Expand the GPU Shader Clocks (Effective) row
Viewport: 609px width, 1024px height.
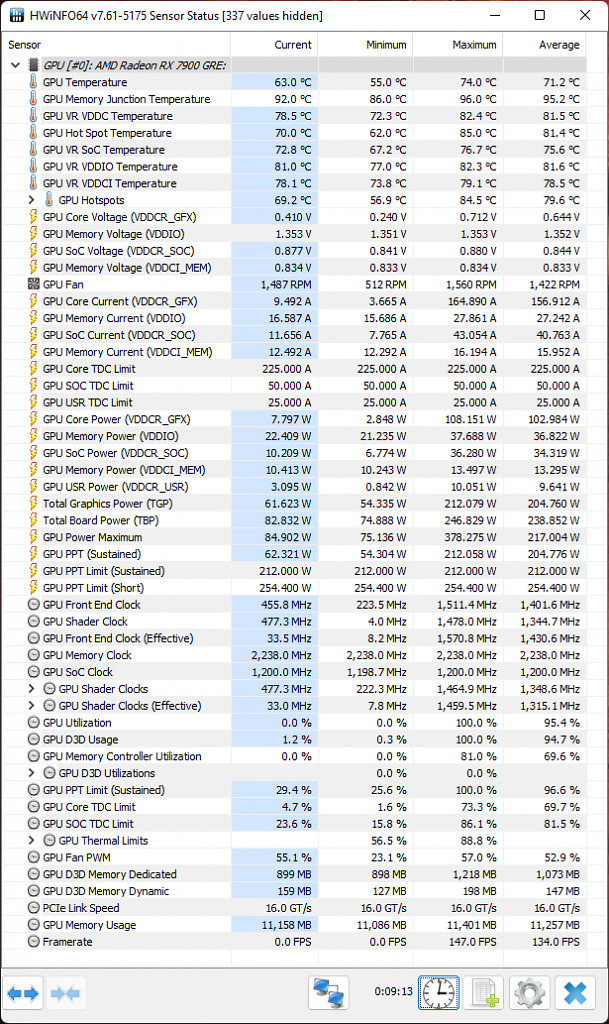[31, 705]
